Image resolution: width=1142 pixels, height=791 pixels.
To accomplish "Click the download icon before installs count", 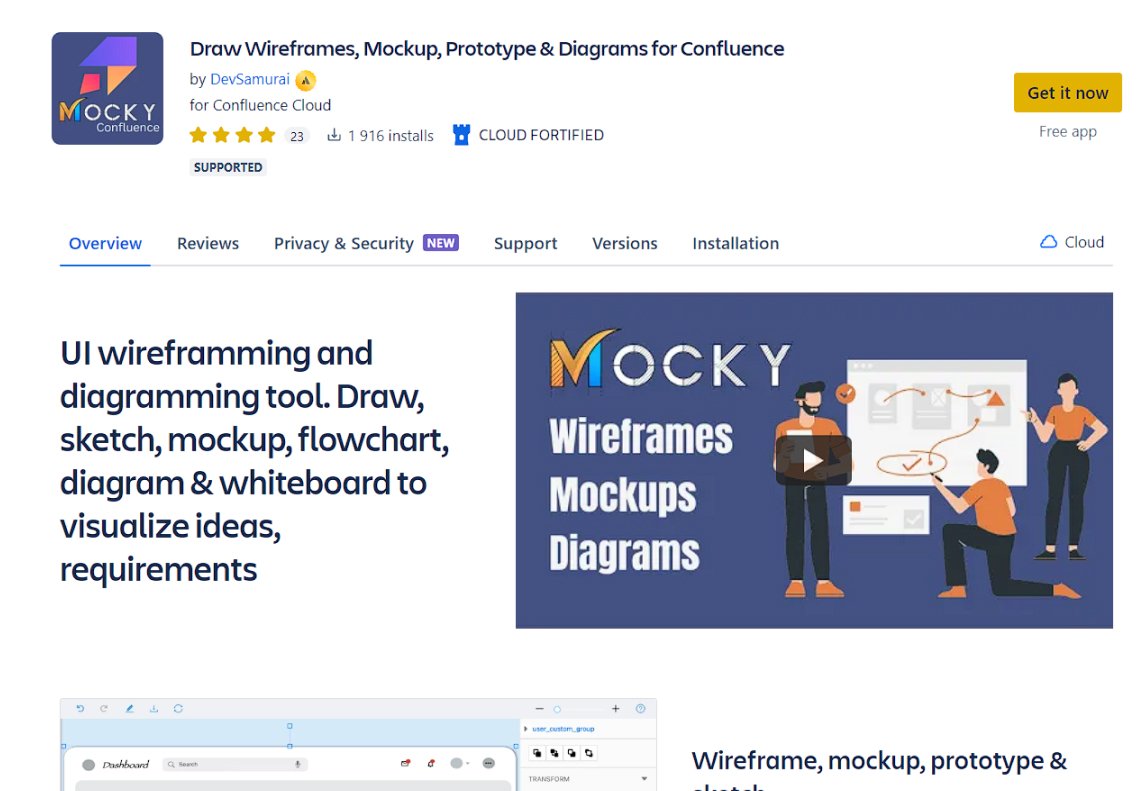I will click(334, 135).
